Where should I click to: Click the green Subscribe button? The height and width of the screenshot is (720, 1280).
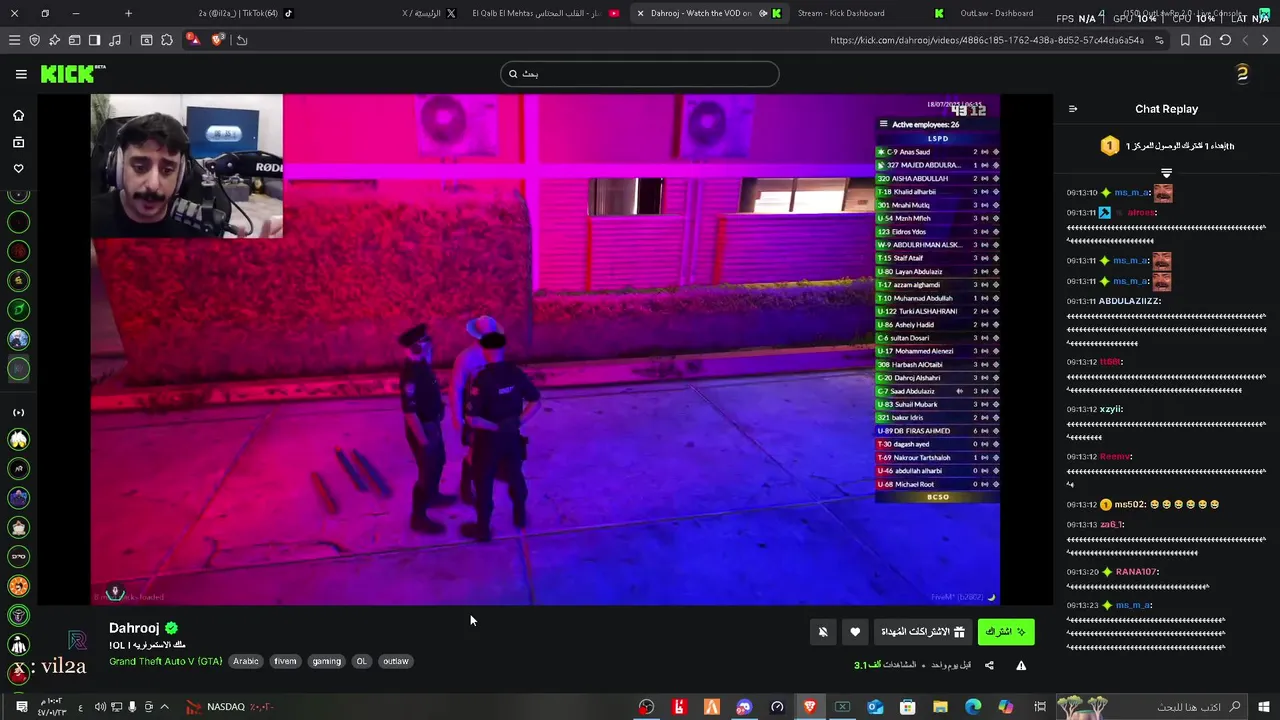[x=1006, y=632]
